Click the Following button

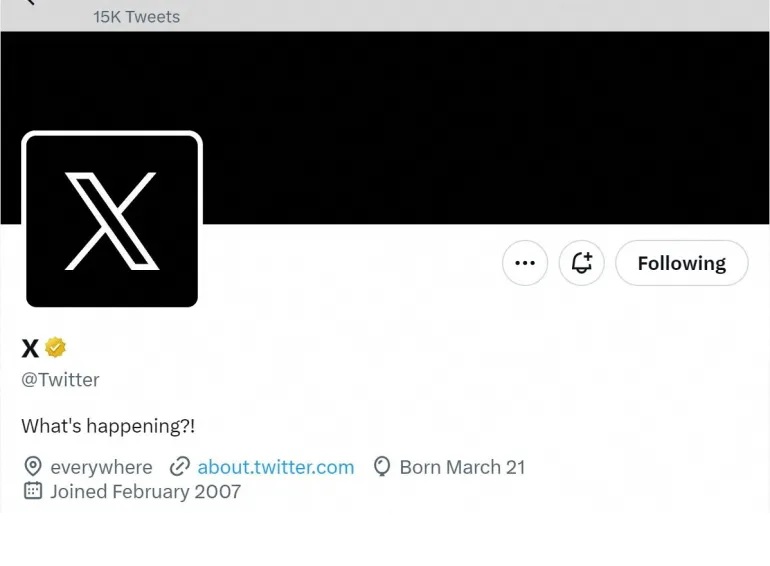(682, 263)
